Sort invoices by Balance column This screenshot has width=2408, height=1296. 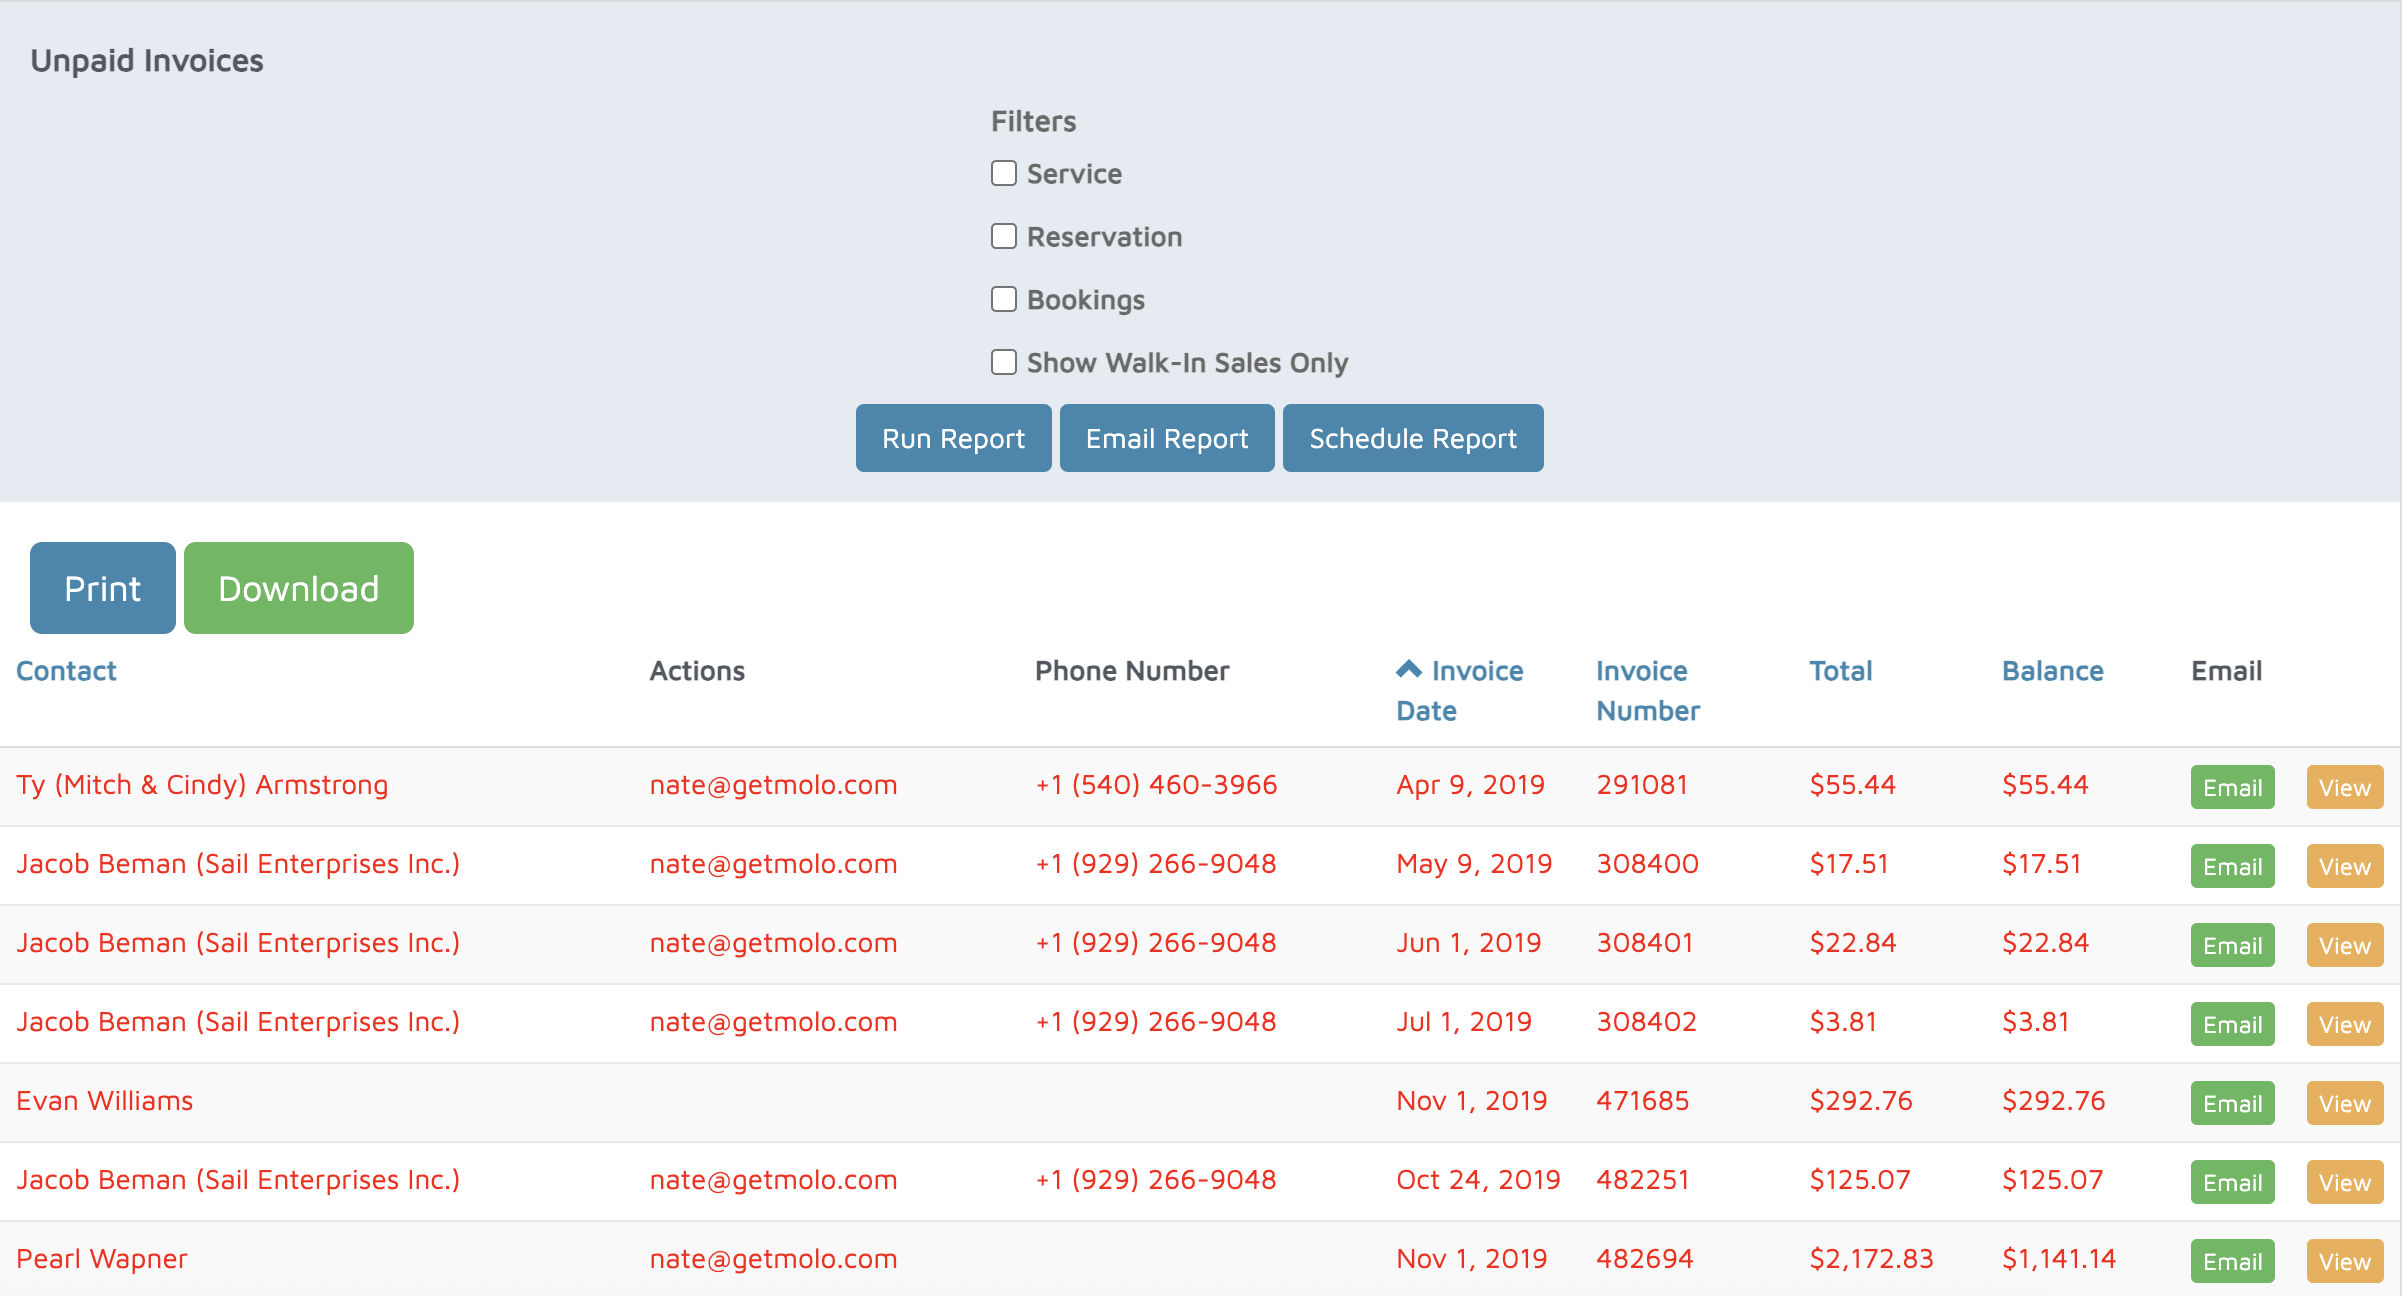2051,671
